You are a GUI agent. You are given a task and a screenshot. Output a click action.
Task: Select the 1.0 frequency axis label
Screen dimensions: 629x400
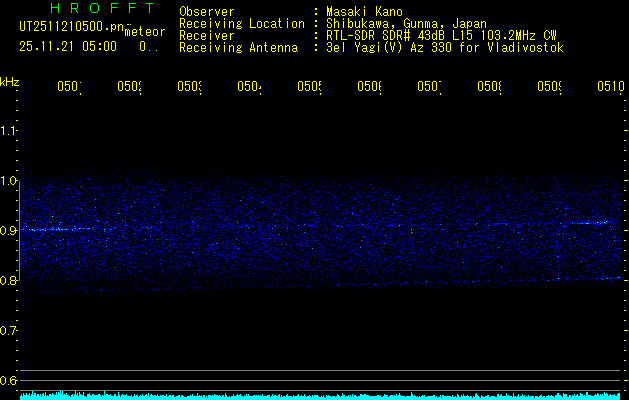(9, 181)
